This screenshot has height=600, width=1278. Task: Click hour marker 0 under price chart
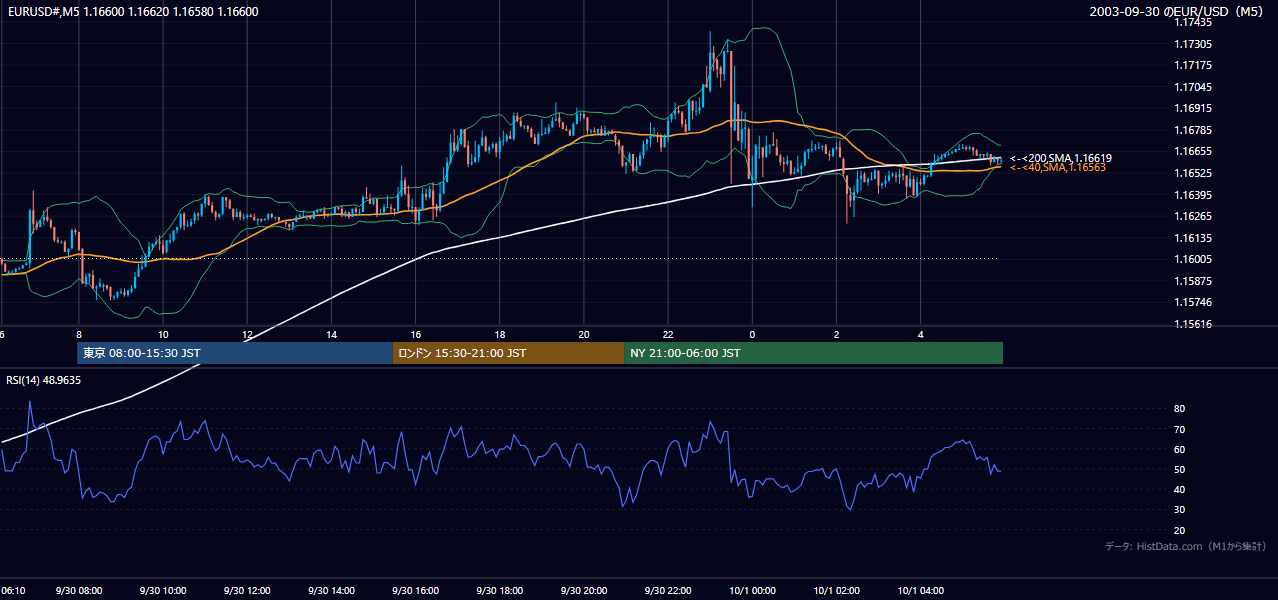point(751,334)
